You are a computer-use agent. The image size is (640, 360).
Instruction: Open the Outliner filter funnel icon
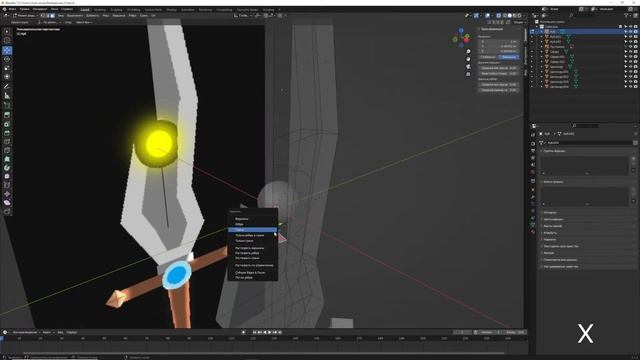[x=626, y=16]
